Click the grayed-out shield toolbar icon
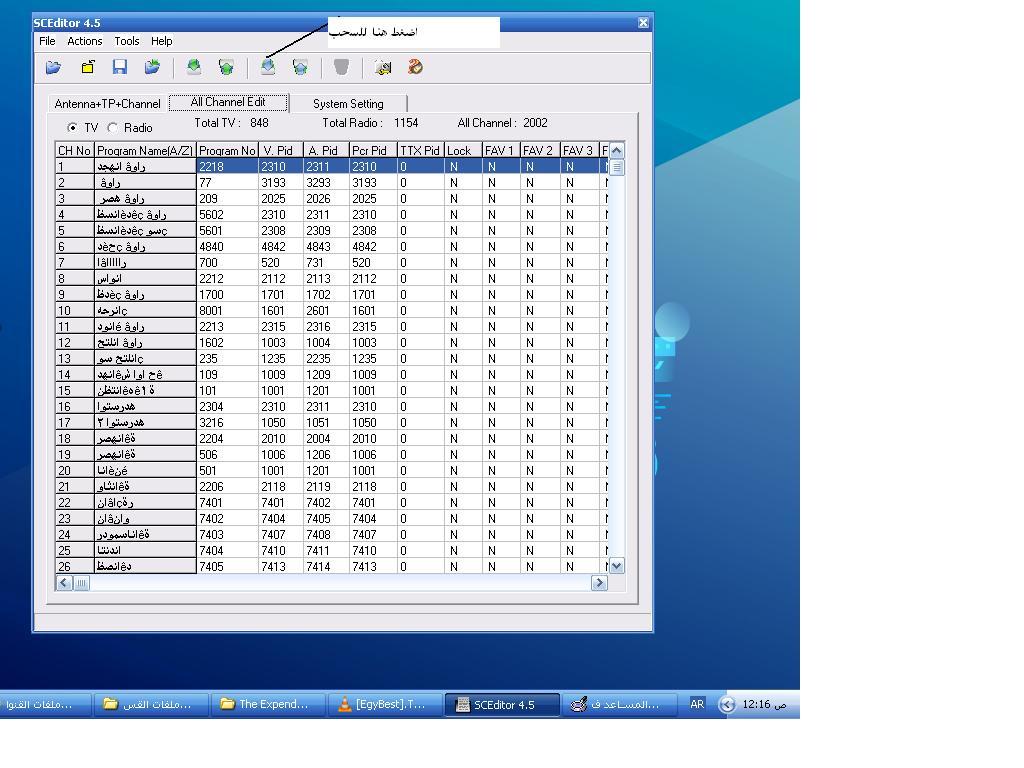The width and height of the screenshot is (1024, 768). (x=342, y=67)
